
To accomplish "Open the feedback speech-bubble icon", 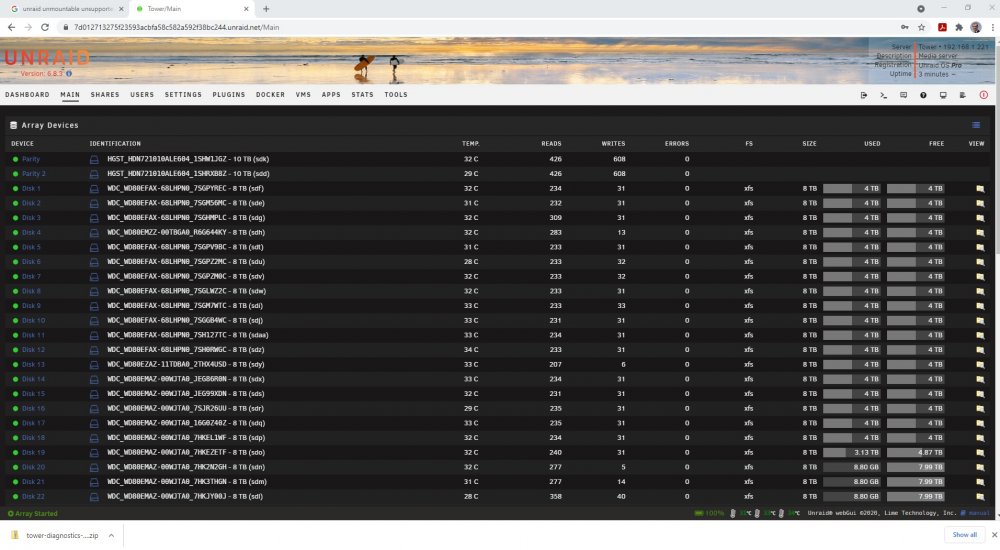I will pos(903,95).
